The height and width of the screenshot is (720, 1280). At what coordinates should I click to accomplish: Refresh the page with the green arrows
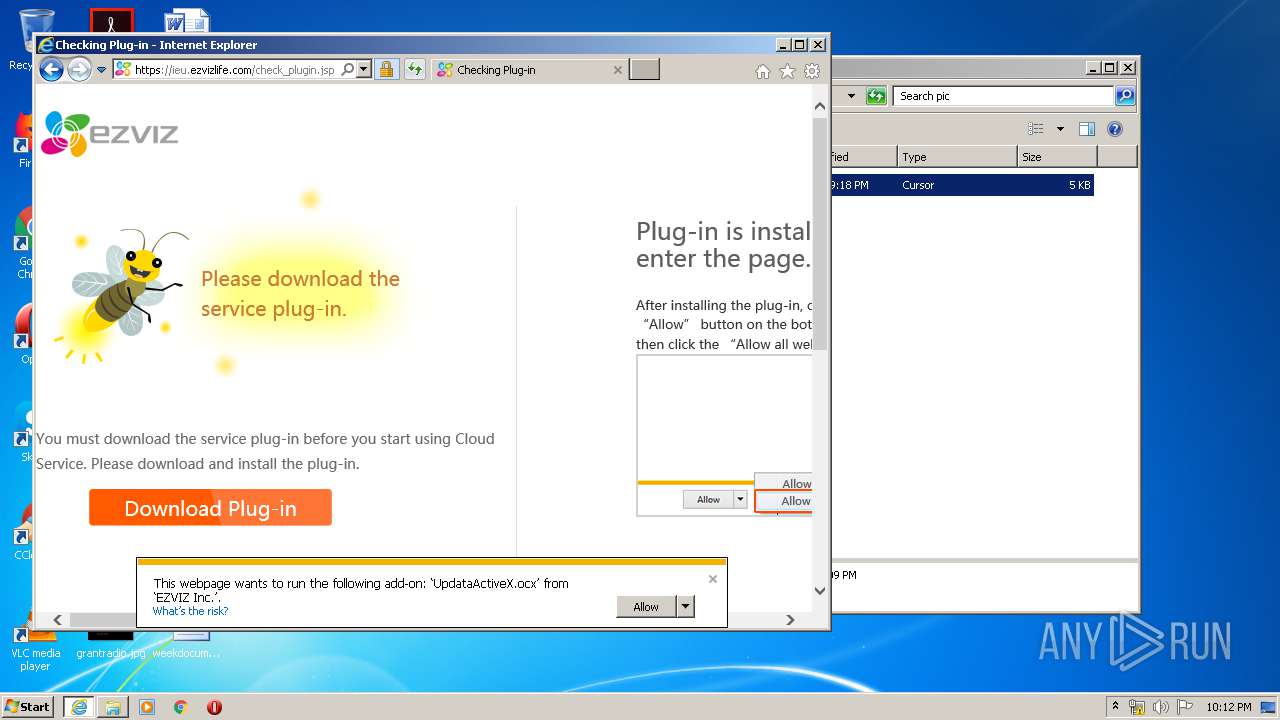click(414, 70)
